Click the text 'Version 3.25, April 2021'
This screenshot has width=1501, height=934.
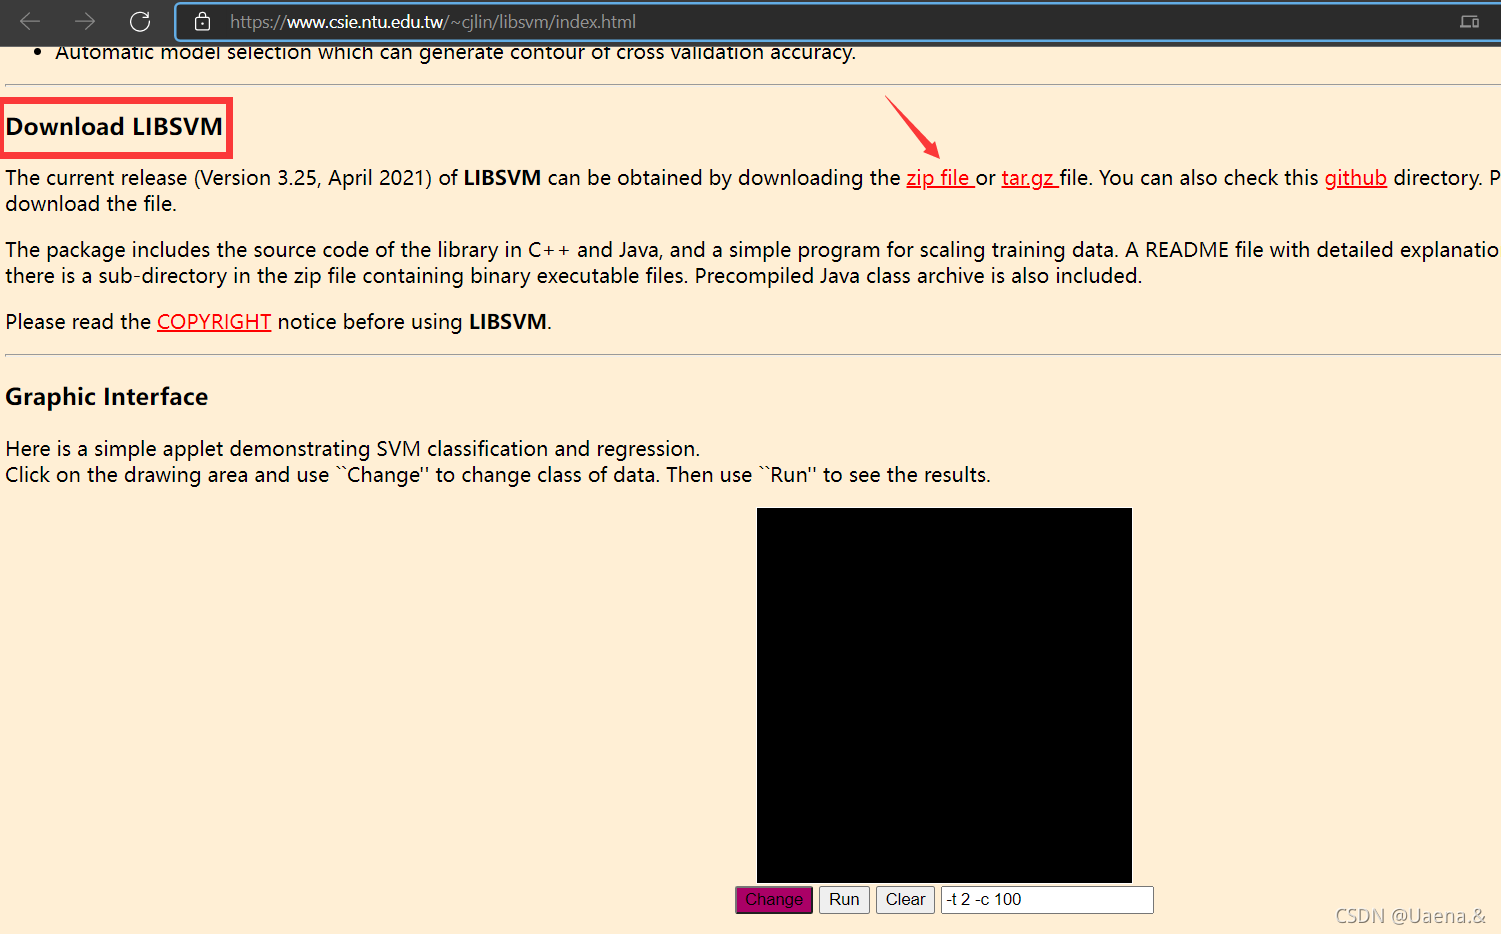313,178
